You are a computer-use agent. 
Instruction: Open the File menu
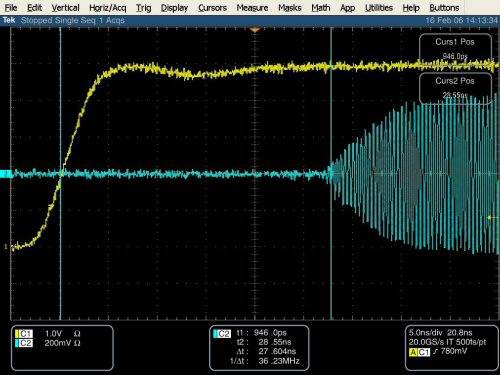[11, 8]
